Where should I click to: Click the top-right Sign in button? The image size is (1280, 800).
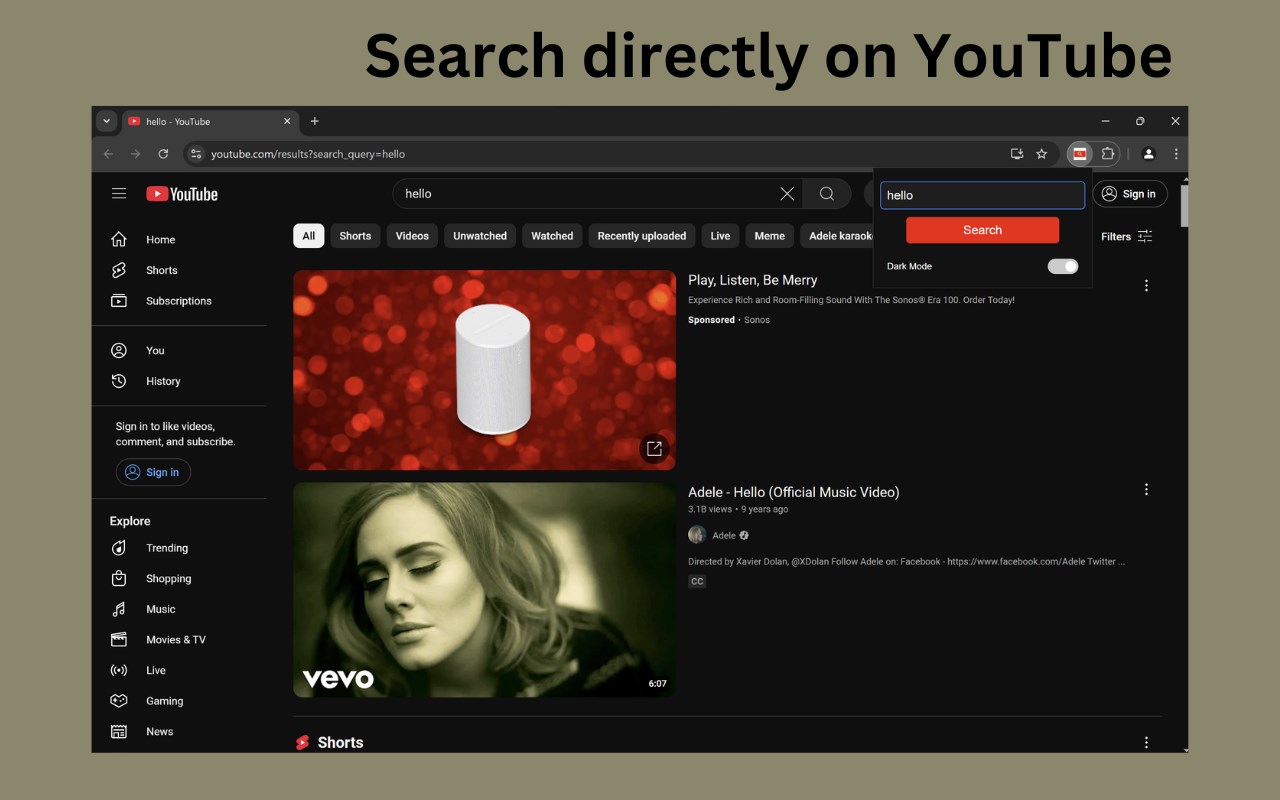1130,194
